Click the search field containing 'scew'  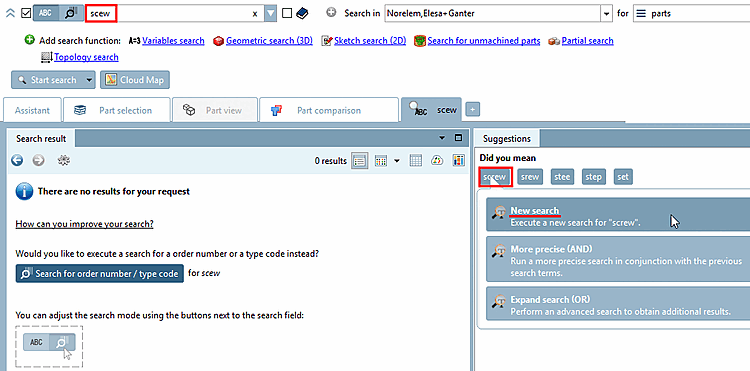click(175, 14)
